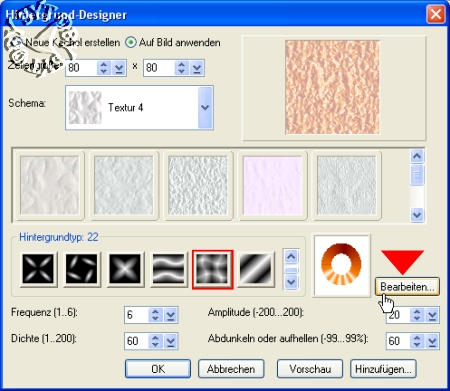The width and height of the screenshot is (450, 391).
Task: Choose the third rough grainy texture thumbnail
Action: click(x=198, y=185)
